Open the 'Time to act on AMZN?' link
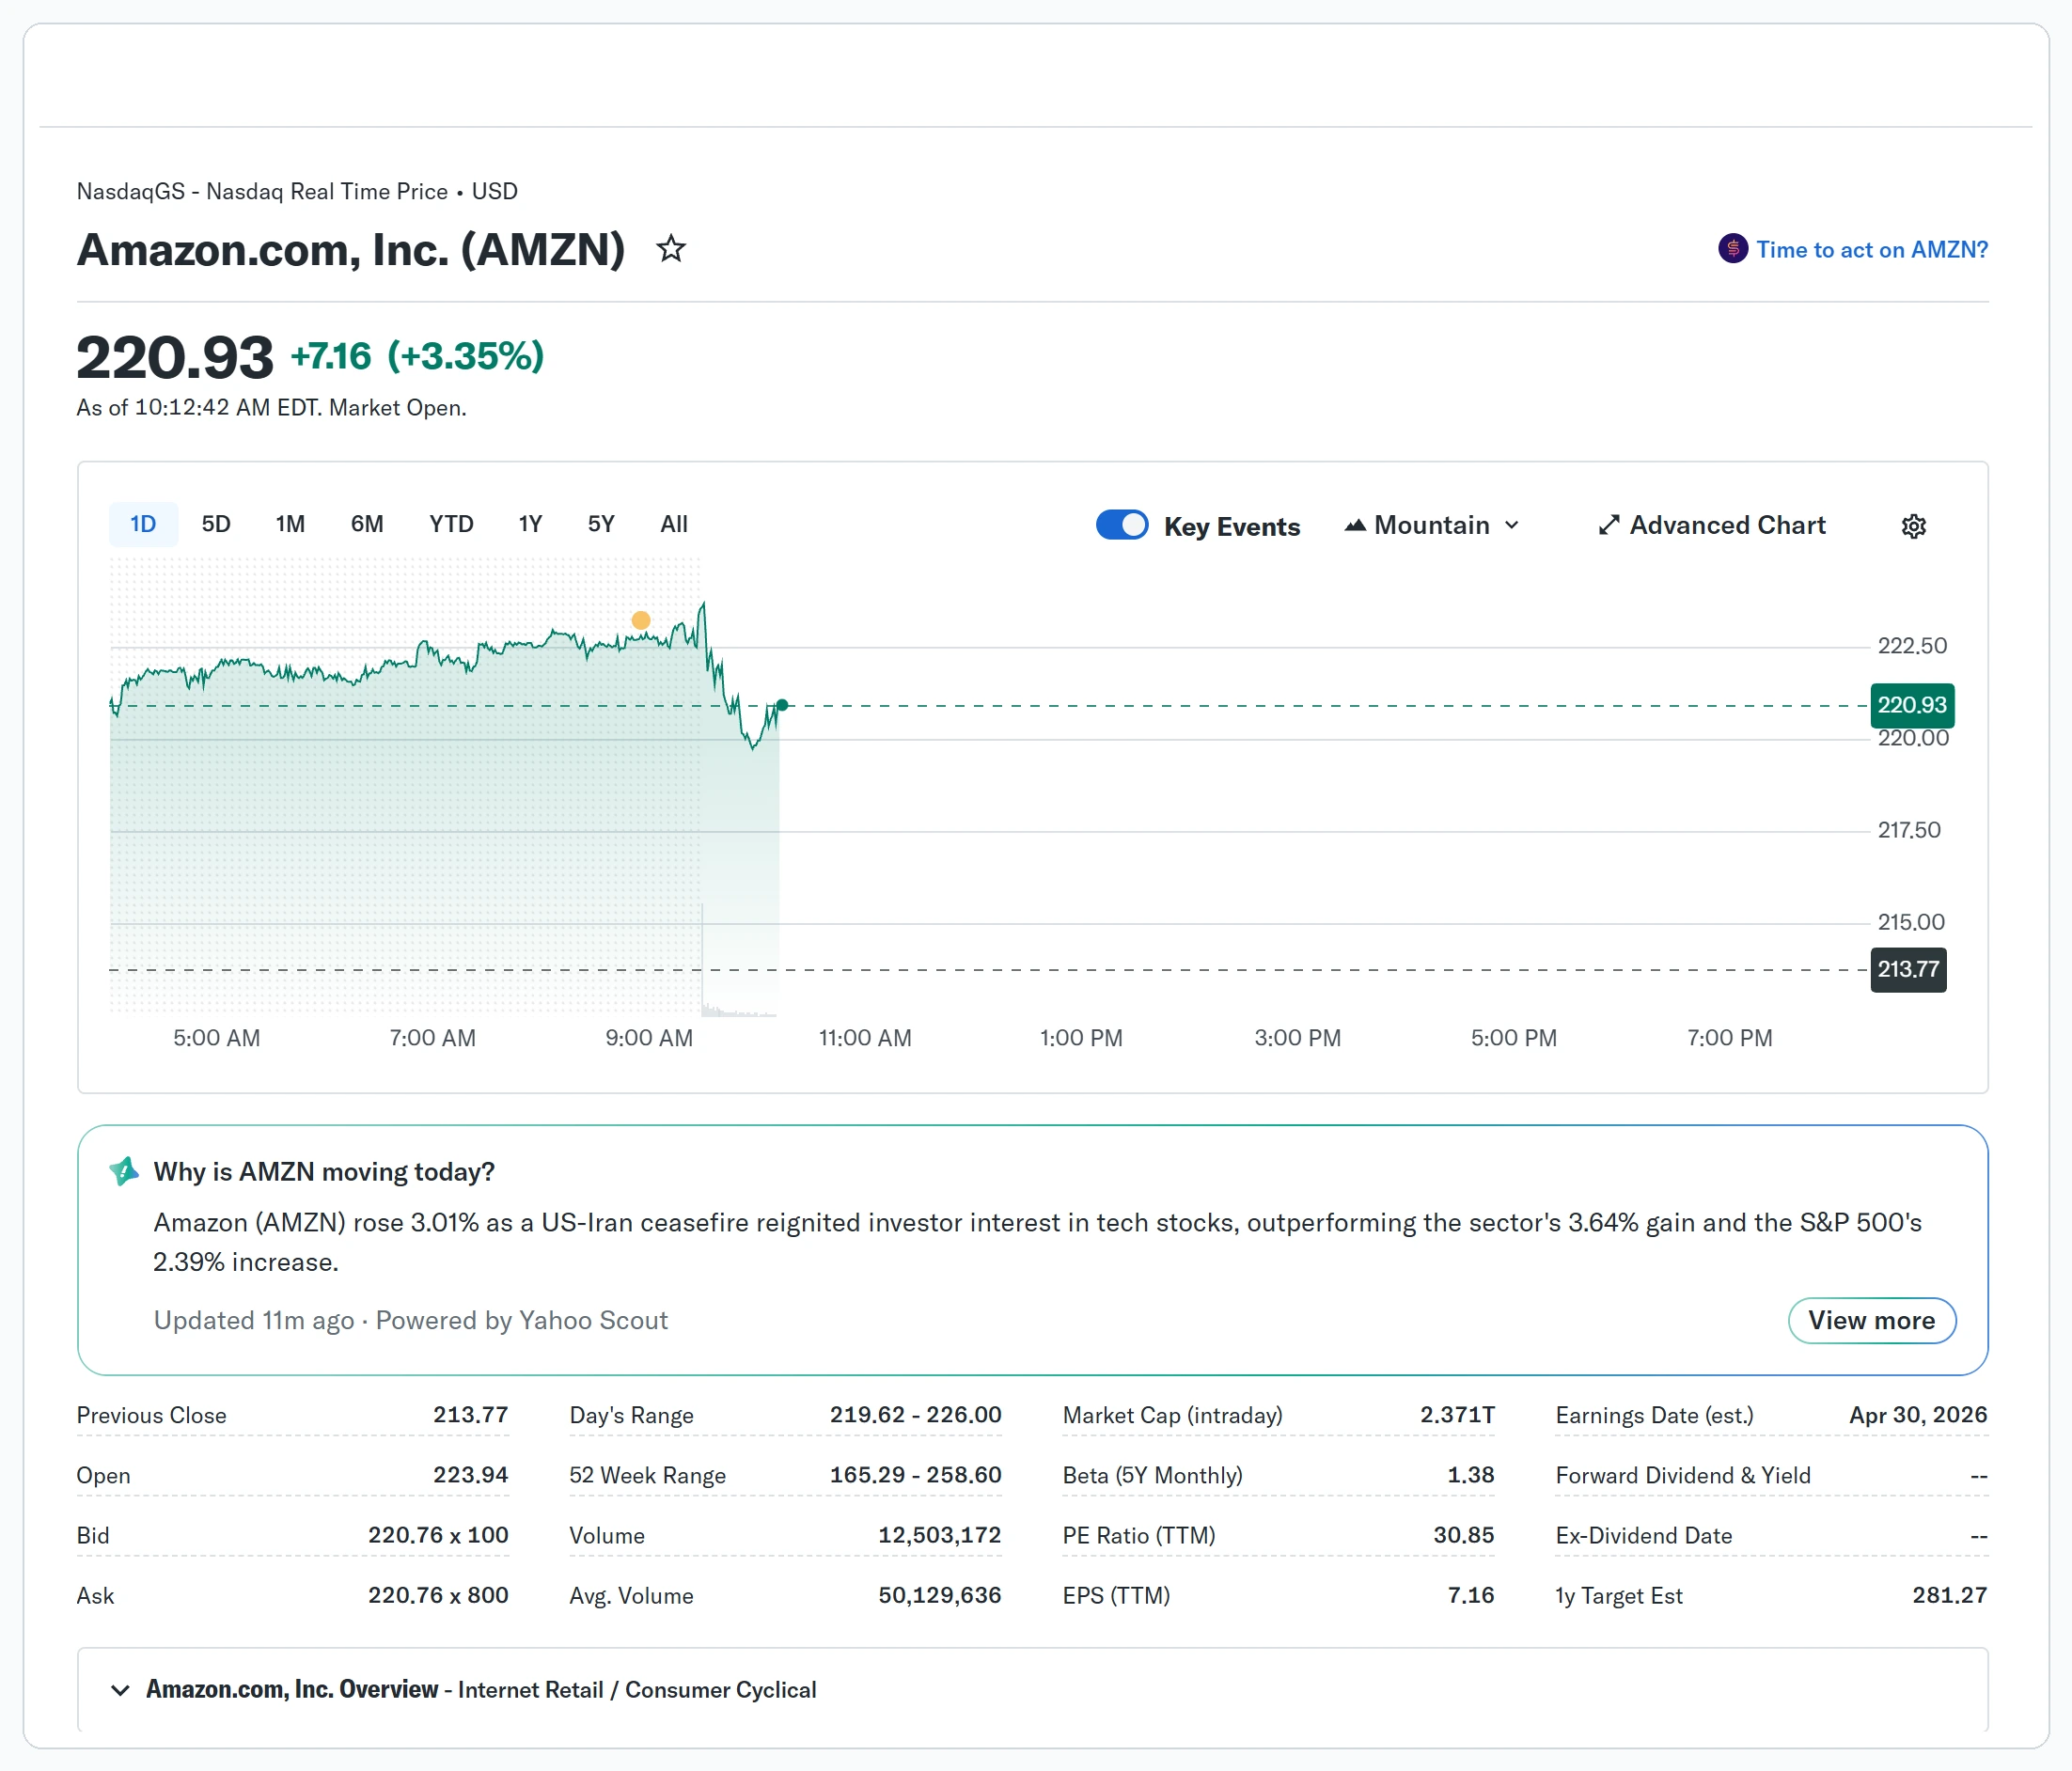This screenshot has height=1771, width=2072. coord(1871,249)
